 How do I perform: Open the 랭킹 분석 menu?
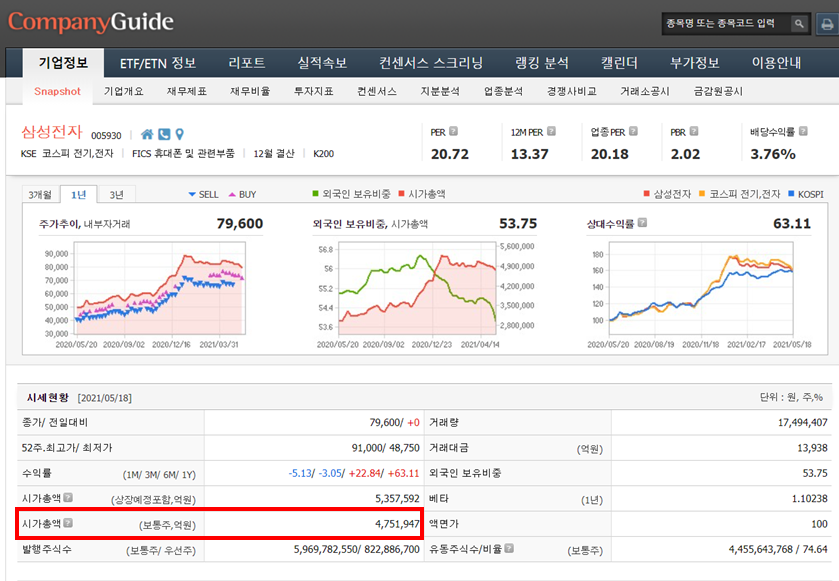pyautogui.click(x=541, y=63)
